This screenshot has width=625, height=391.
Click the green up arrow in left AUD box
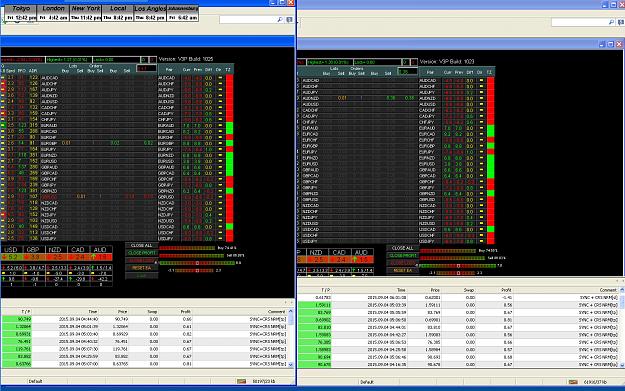93,257
